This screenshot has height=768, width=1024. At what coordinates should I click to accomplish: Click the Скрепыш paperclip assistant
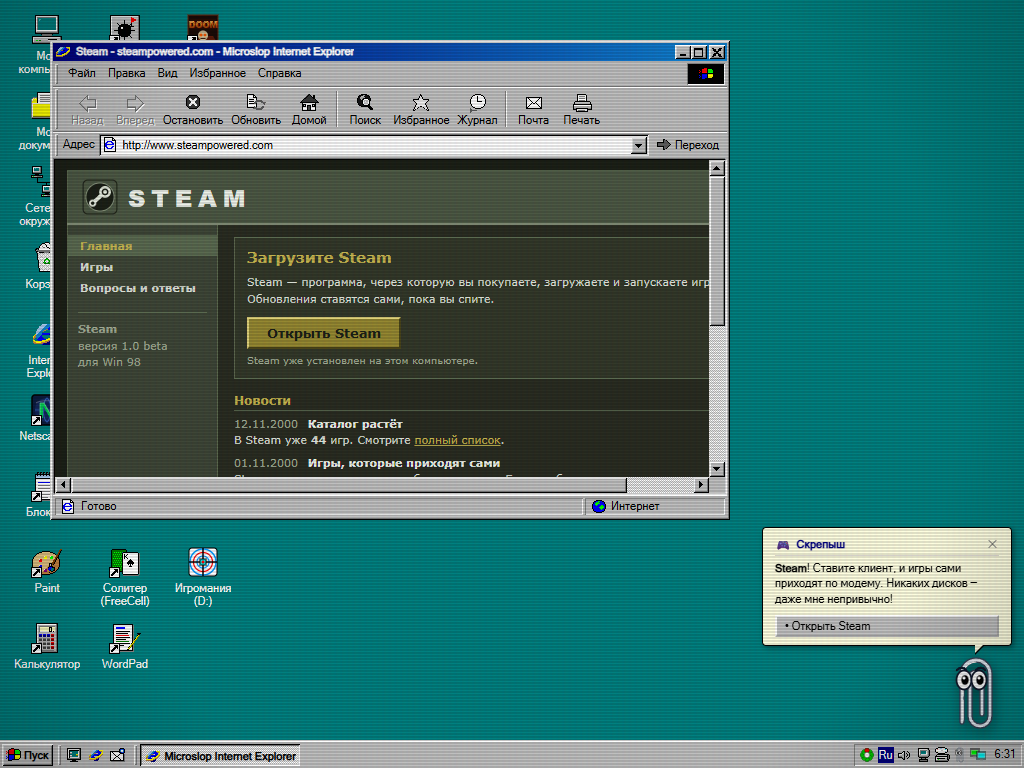pyautogui.click(x=974, y=692)
